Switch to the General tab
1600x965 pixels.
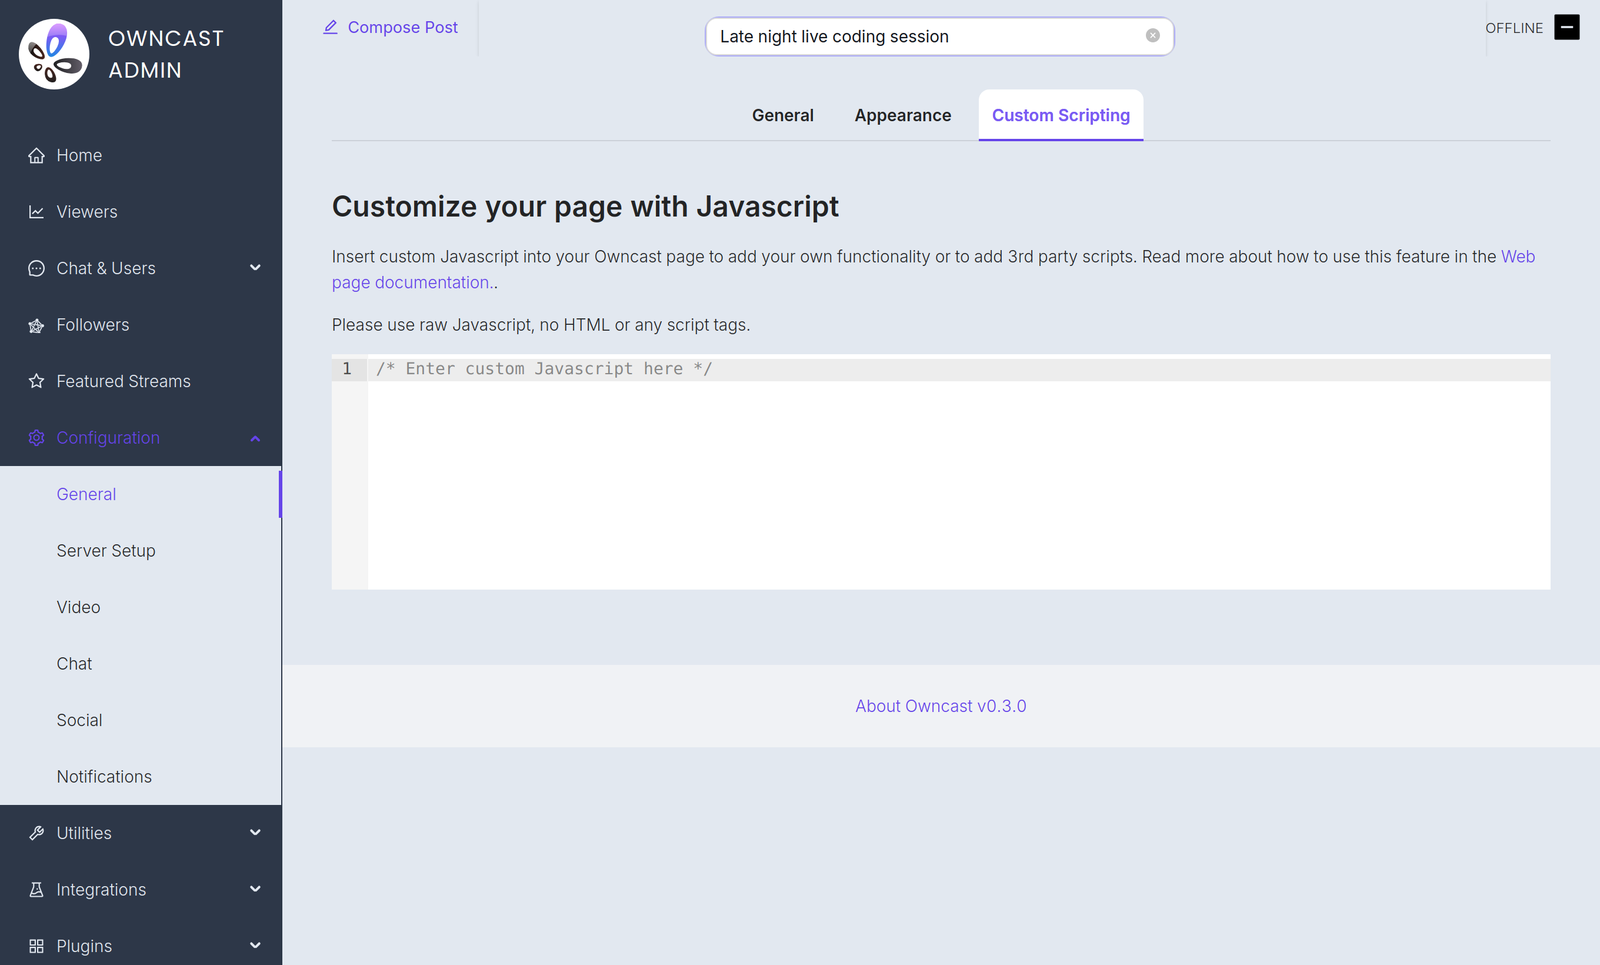783,115
